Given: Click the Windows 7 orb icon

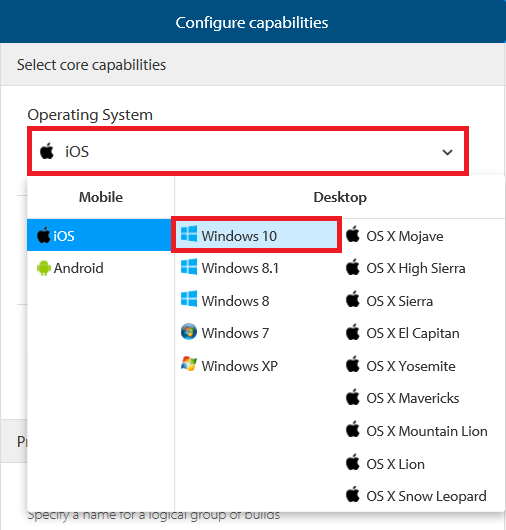Looking at the screenshot, I should coord(189,332).
